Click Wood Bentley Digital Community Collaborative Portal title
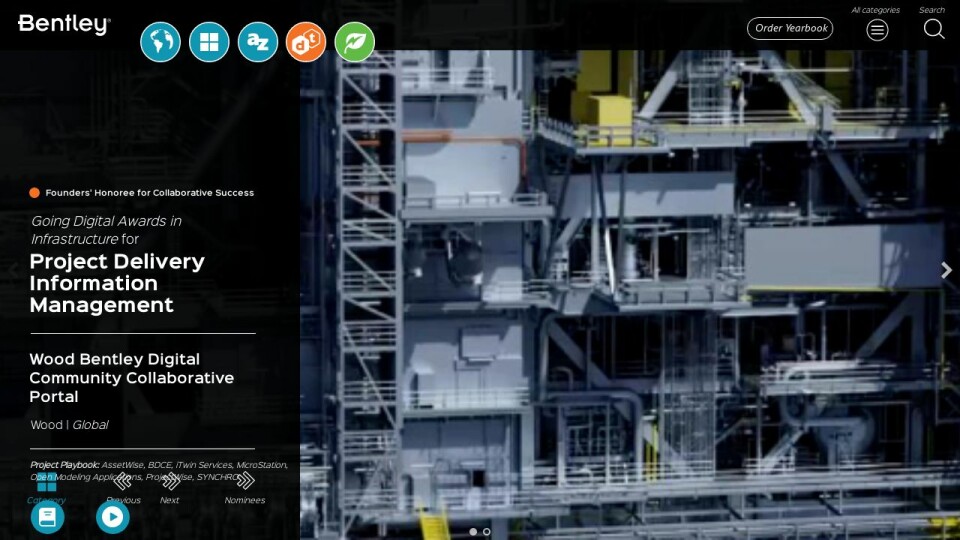 pos(132,378)
